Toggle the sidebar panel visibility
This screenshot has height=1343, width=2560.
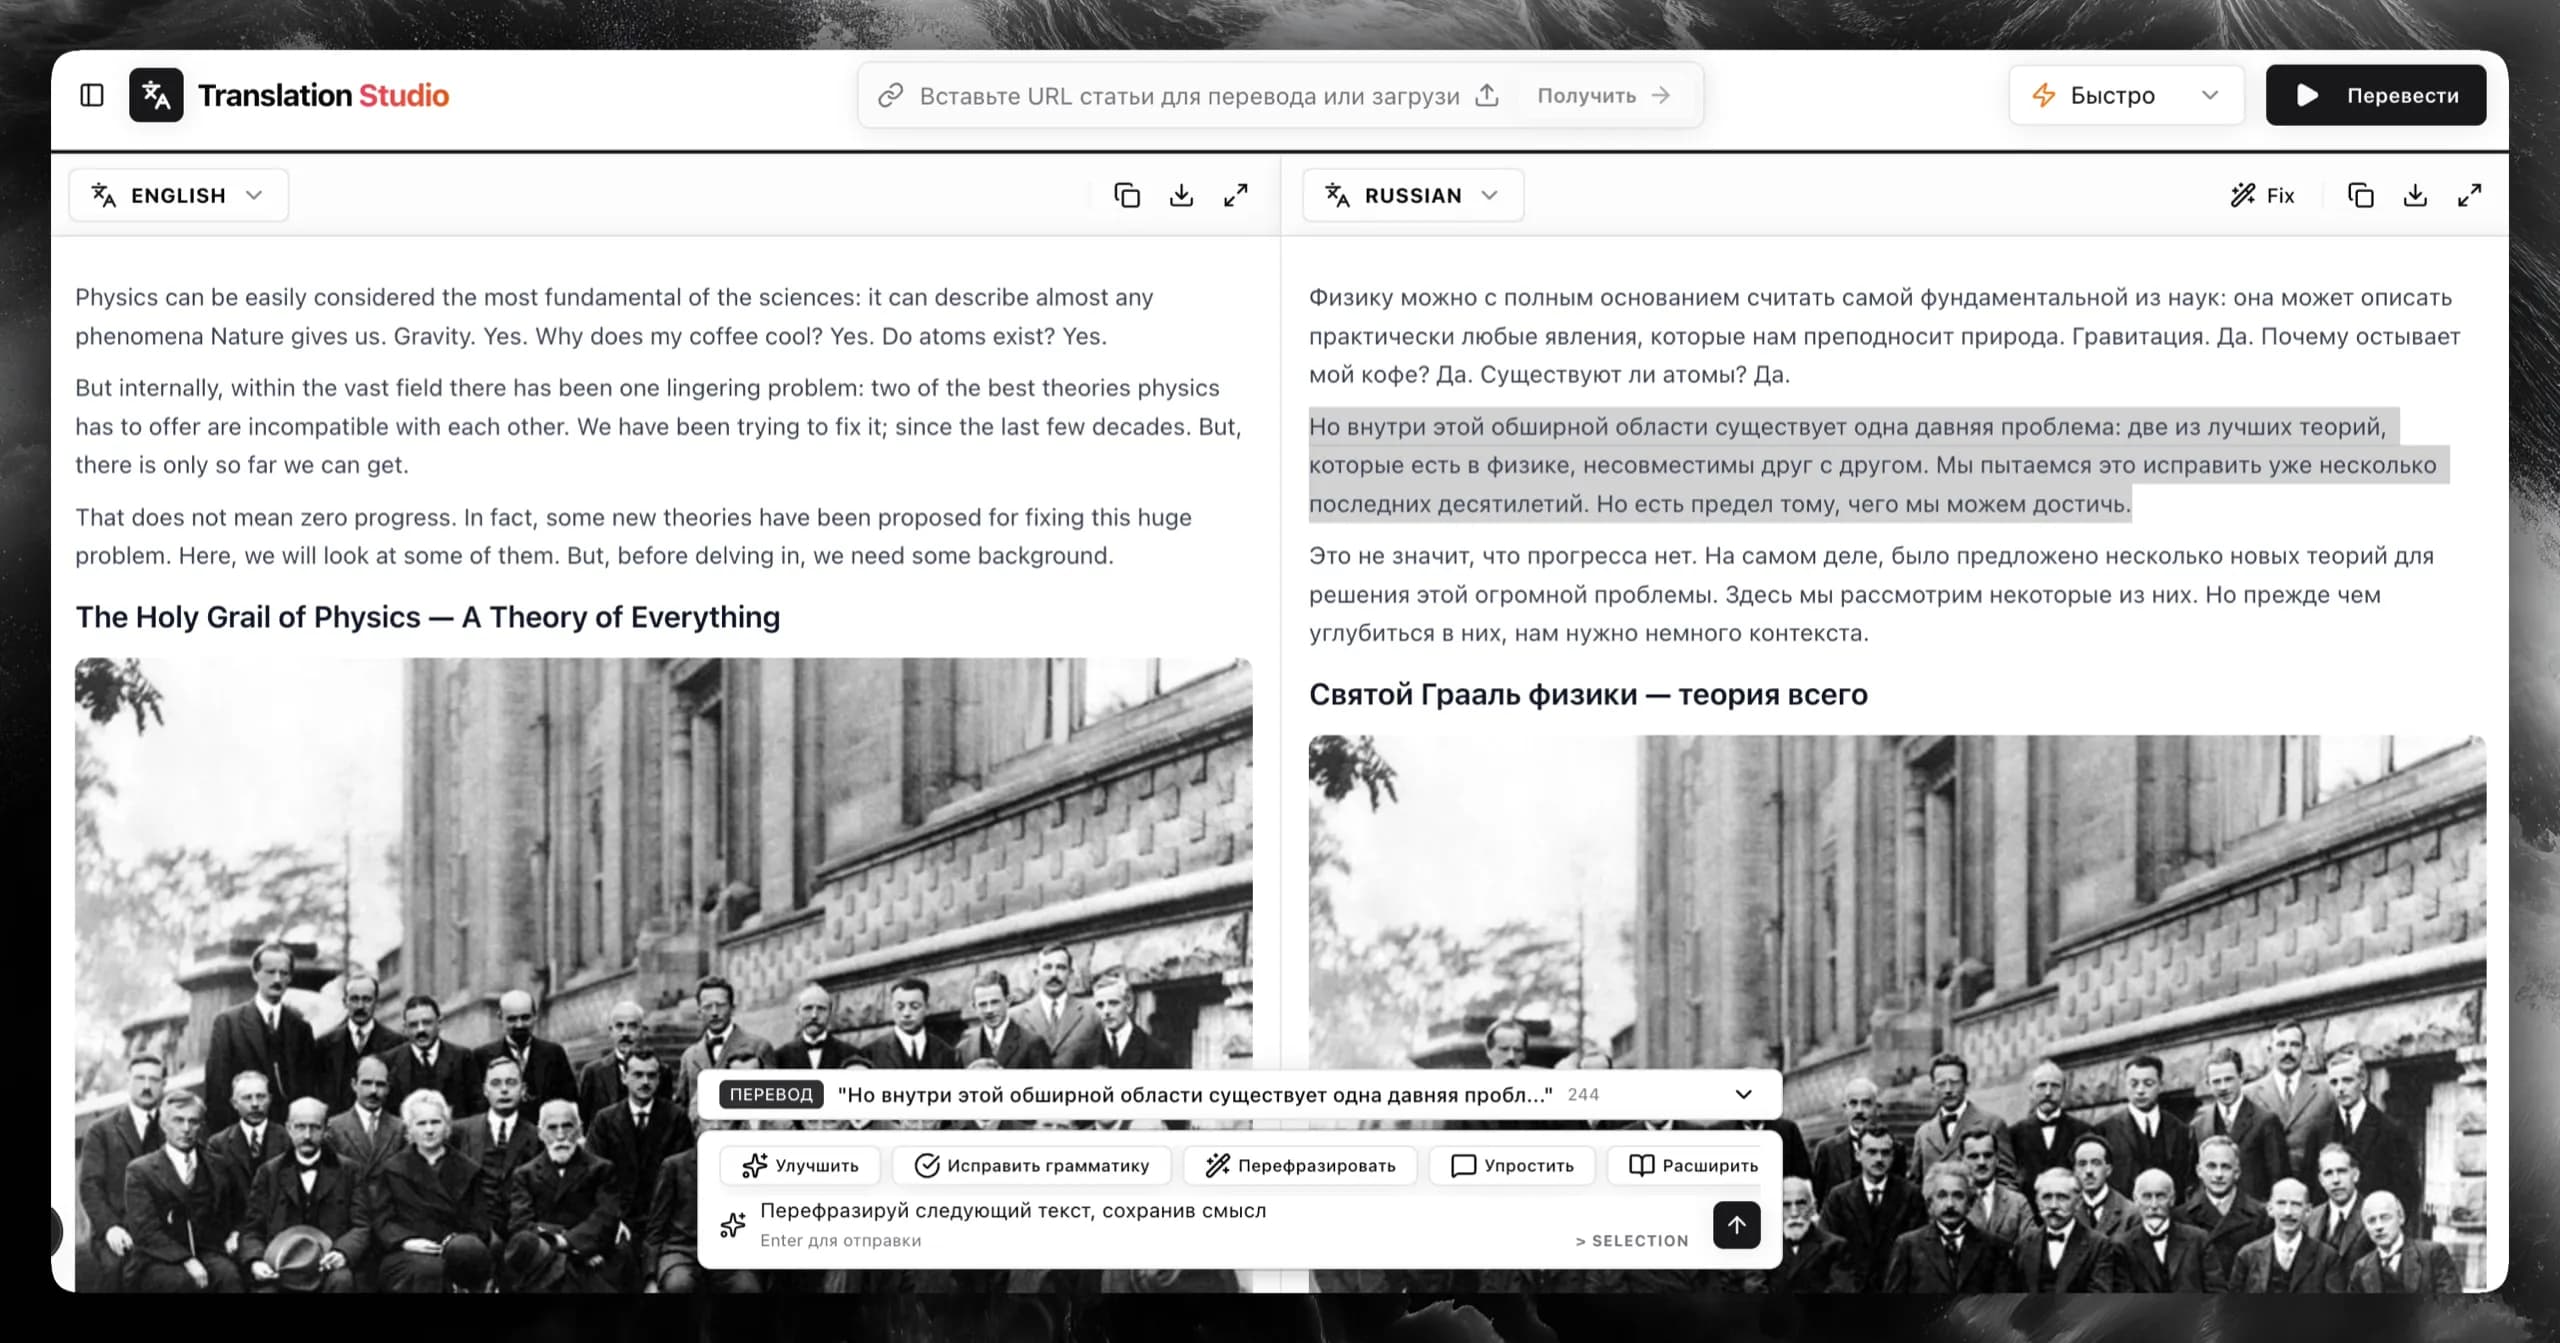91,95
